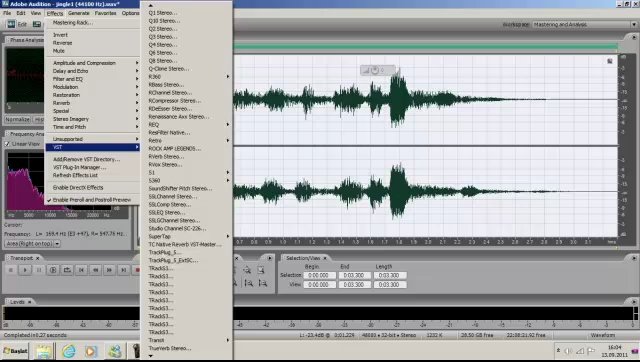Image resolution: width=640 pixels, height=362 pixels.
Task: Switch to Multitrack view icon
Action: point(37,24)
